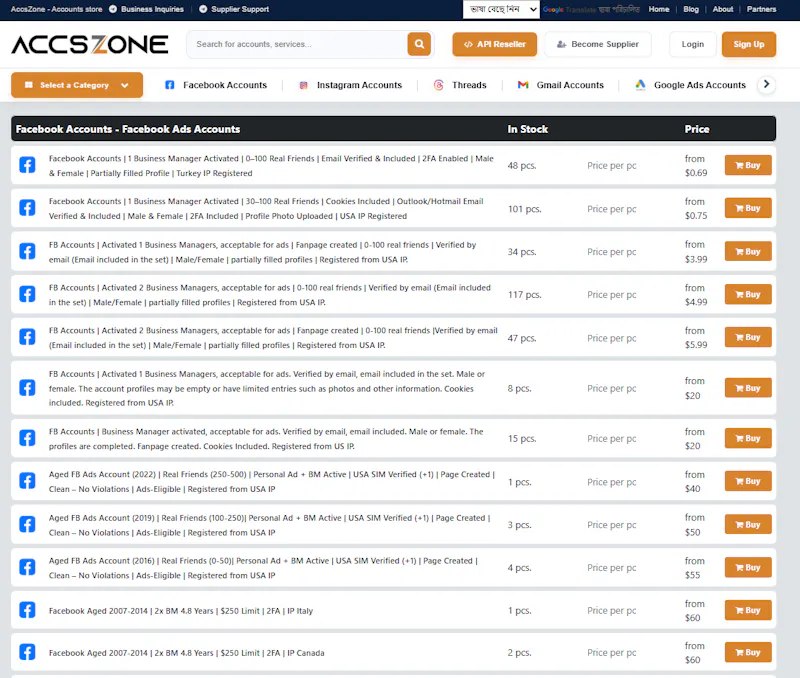Click the Google Ads category logo icon

coord(640,85)
